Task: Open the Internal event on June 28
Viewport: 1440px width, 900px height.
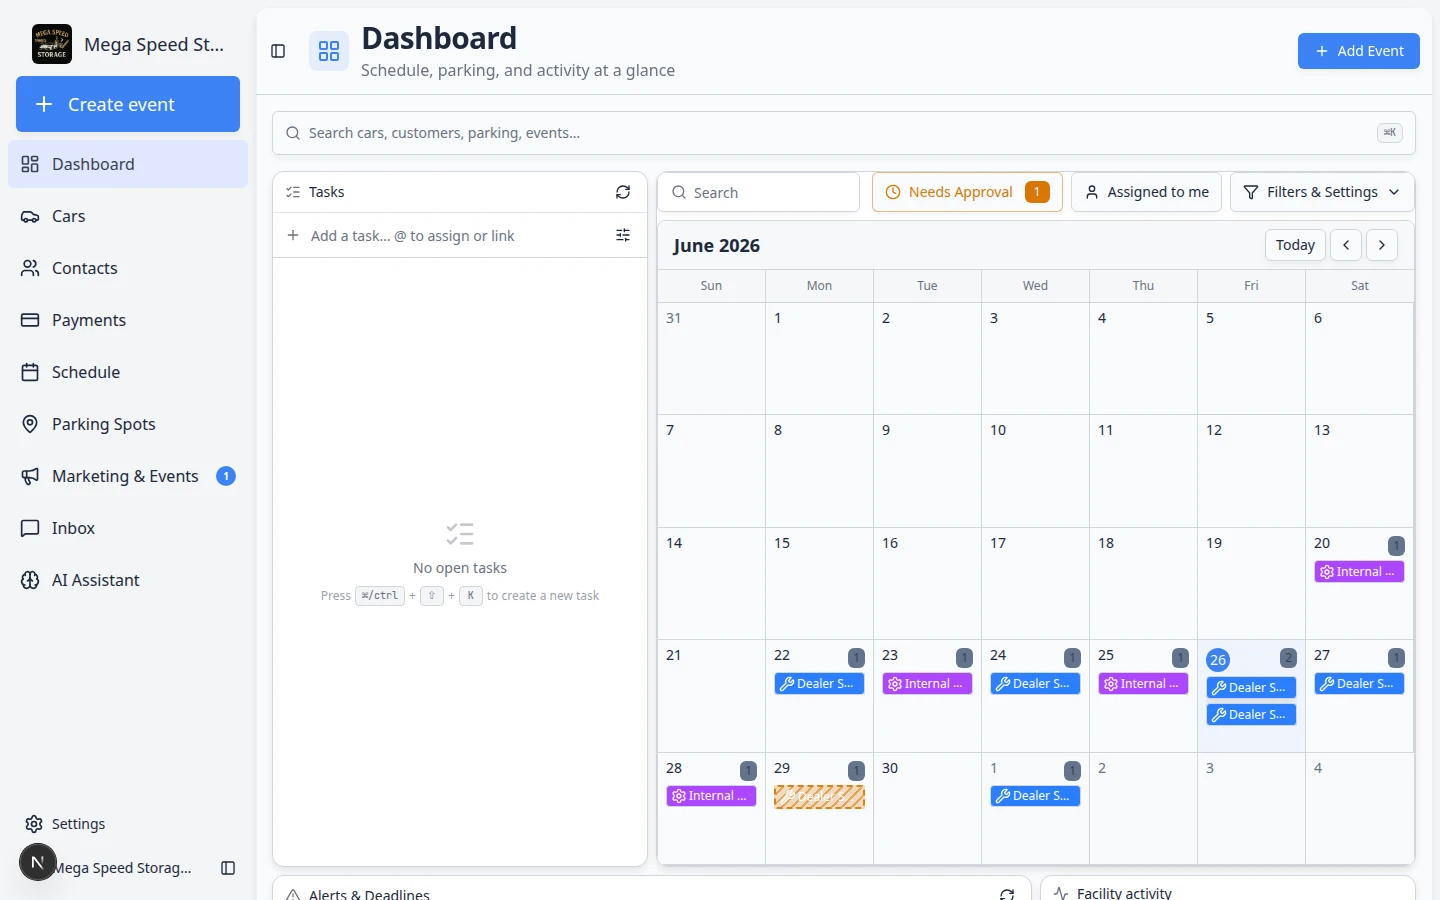Action: [711, 796]
